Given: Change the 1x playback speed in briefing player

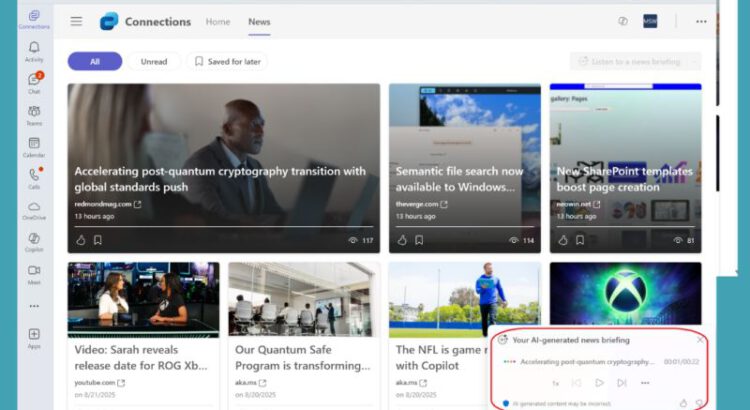Looking at the screenshot, I should (555, 383).
